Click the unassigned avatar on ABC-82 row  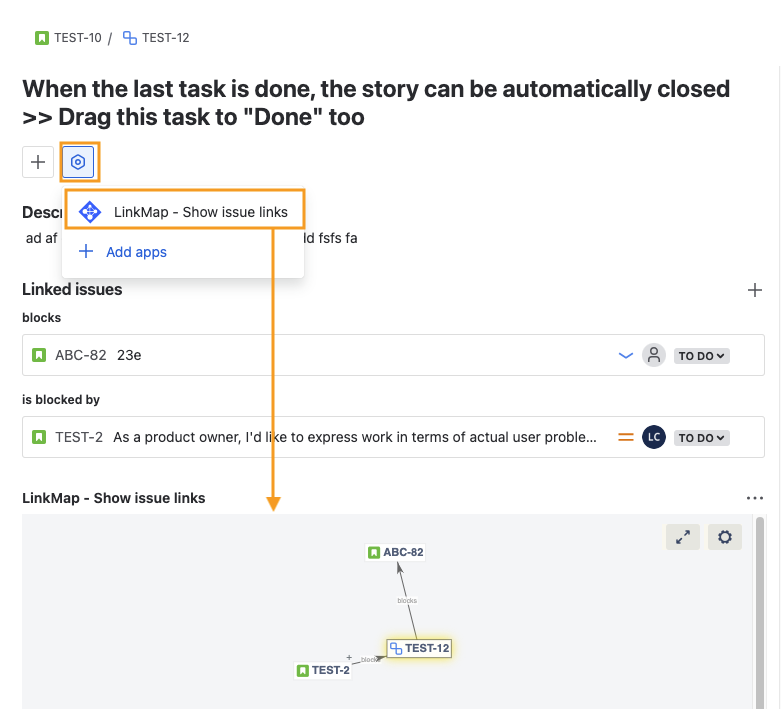click(653, 355)
